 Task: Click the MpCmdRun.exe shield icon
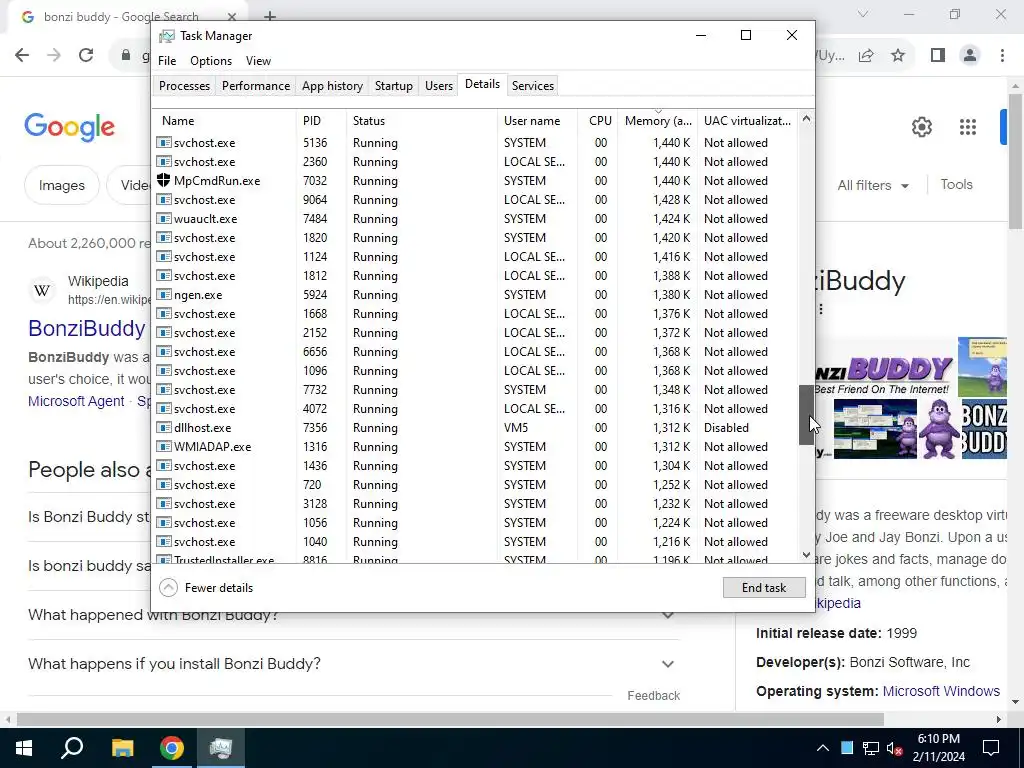pyautogui.click(x=163, y=181)
